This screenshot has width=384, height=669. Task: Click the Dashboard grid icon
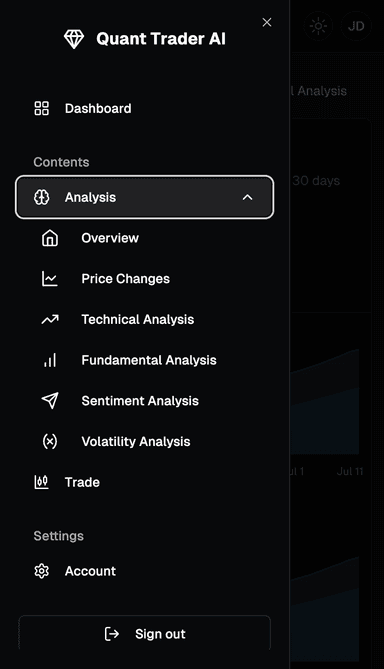tap(41, 108)
